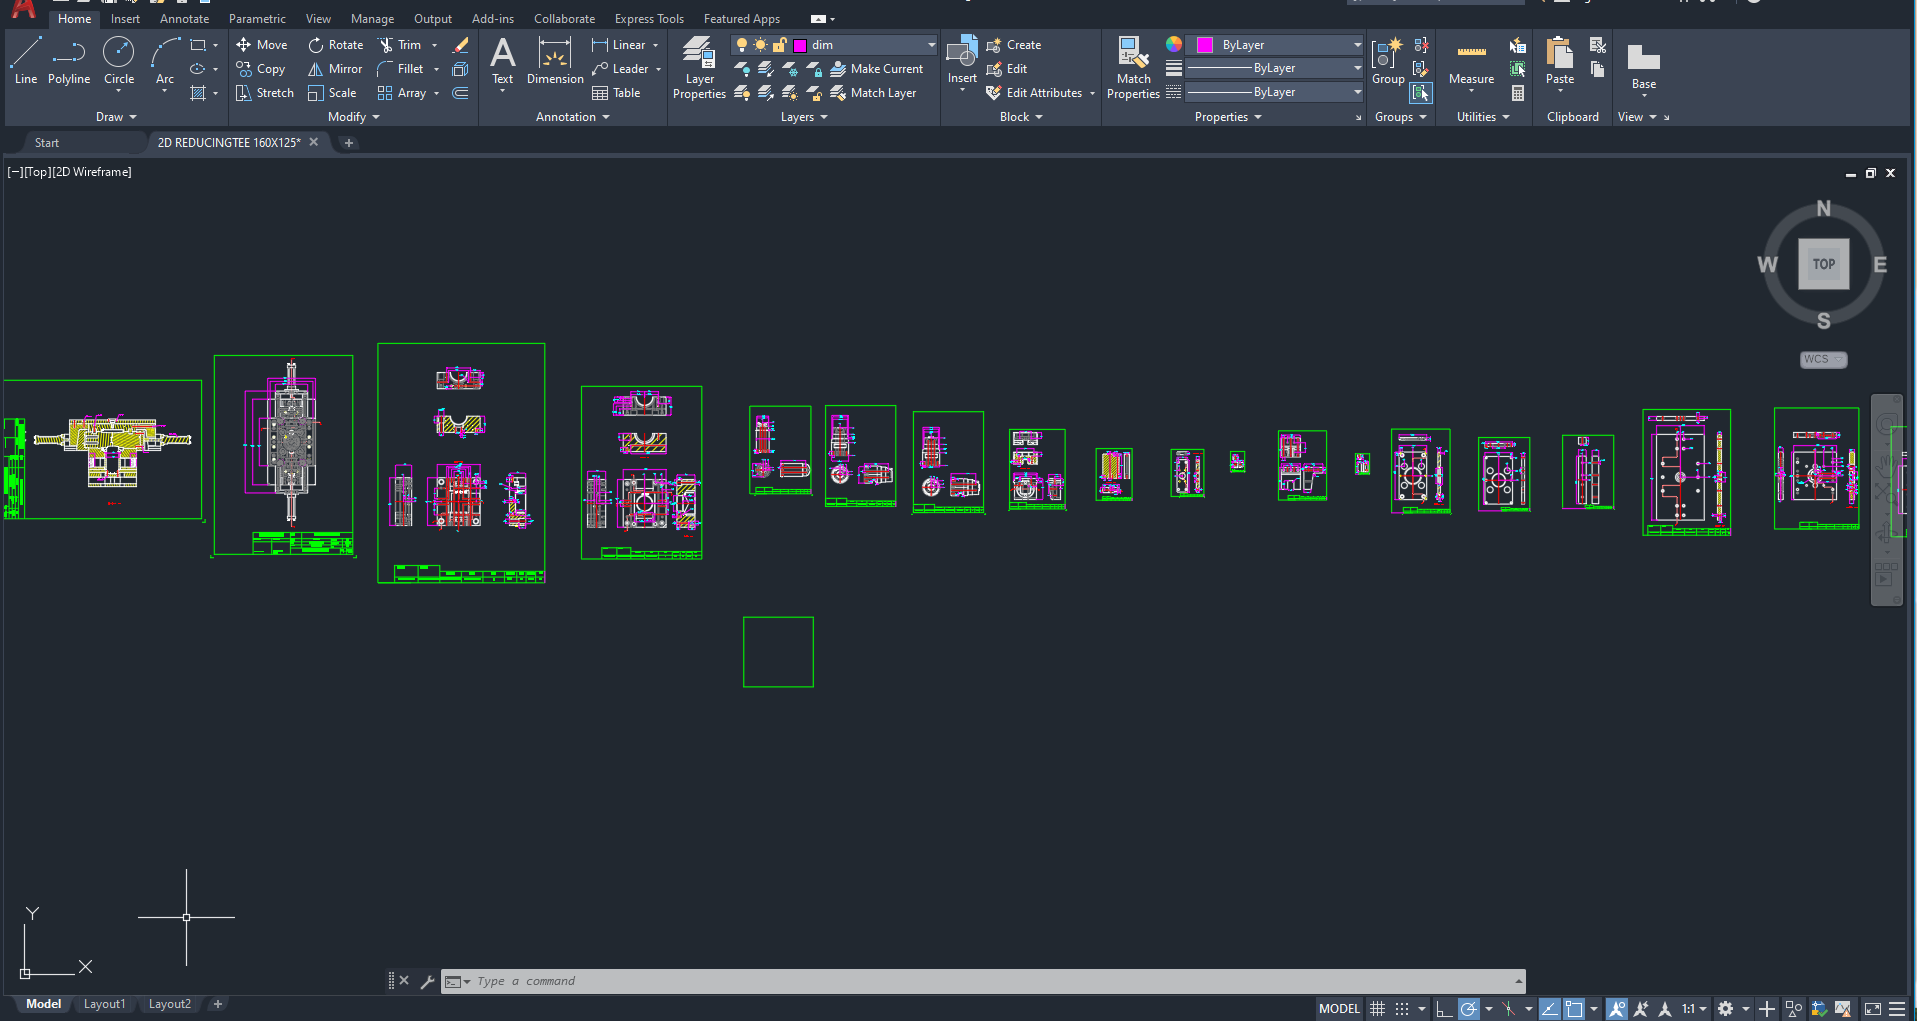
Task: Toggle polar tracking in status bar
Action: pyautogui.click(x=1468, y=1009)
